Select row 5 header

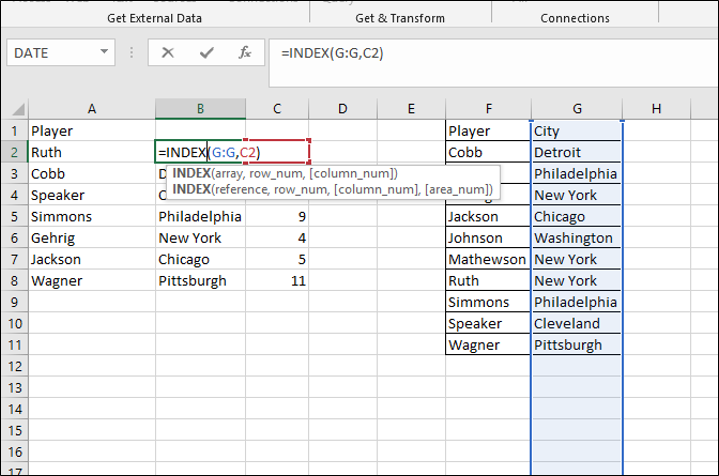point(14,216)
